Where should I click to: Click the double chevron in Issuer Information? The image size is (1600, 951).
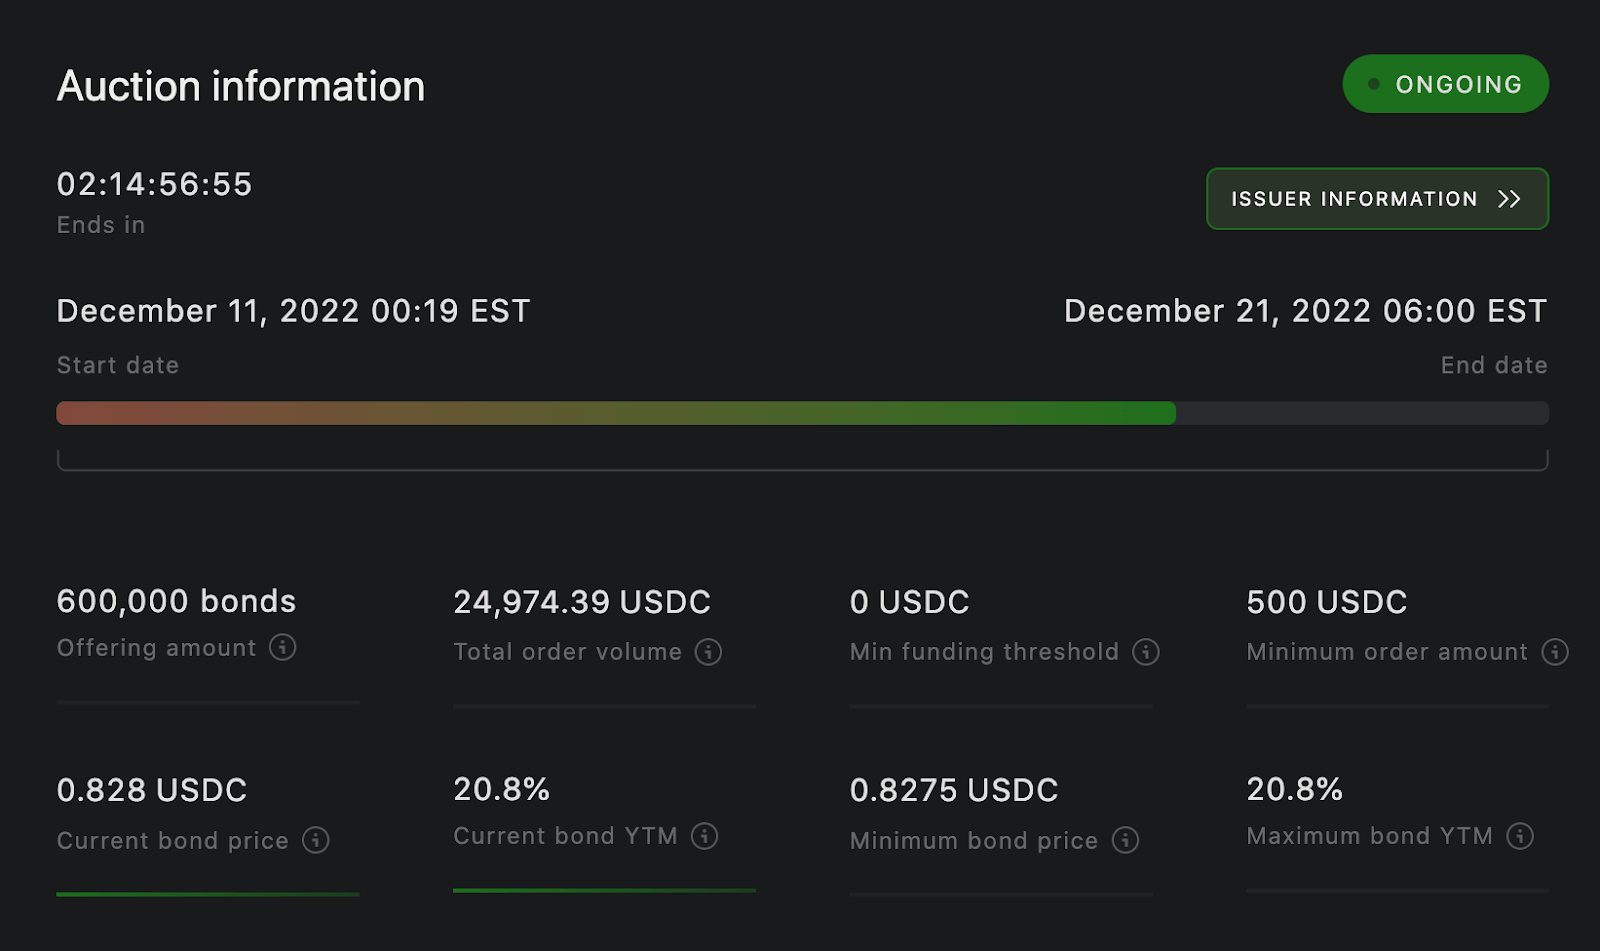click(1509, 199)
